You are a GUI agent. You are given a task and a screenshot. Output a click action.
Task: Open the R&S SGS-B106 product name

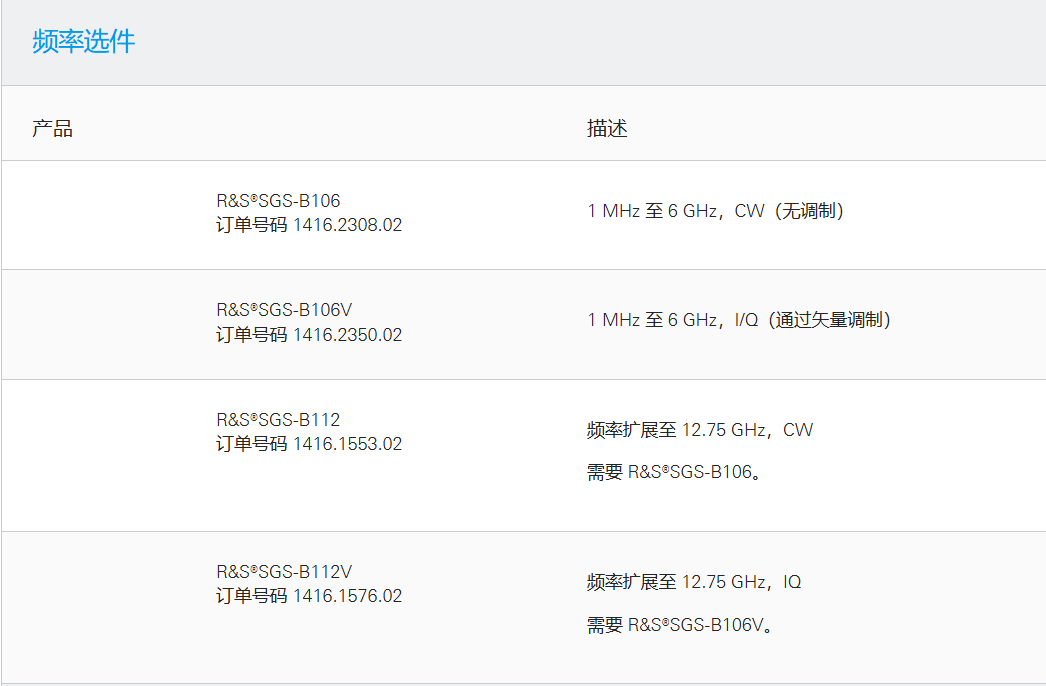pyautogui.click(x=278, y=201)
